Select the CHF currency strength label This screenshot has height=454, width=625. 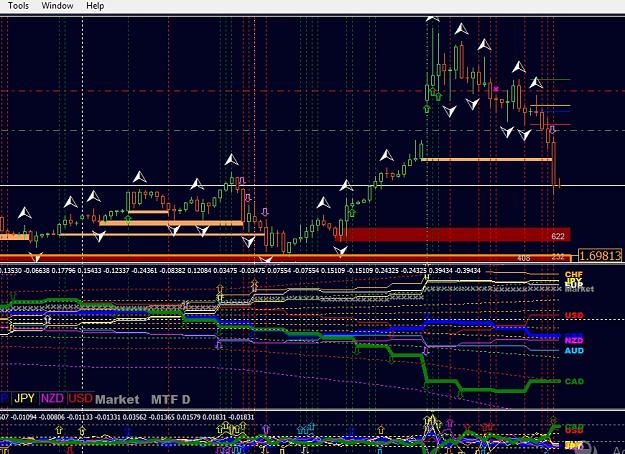pyautogui.click(x=574, y=274)
